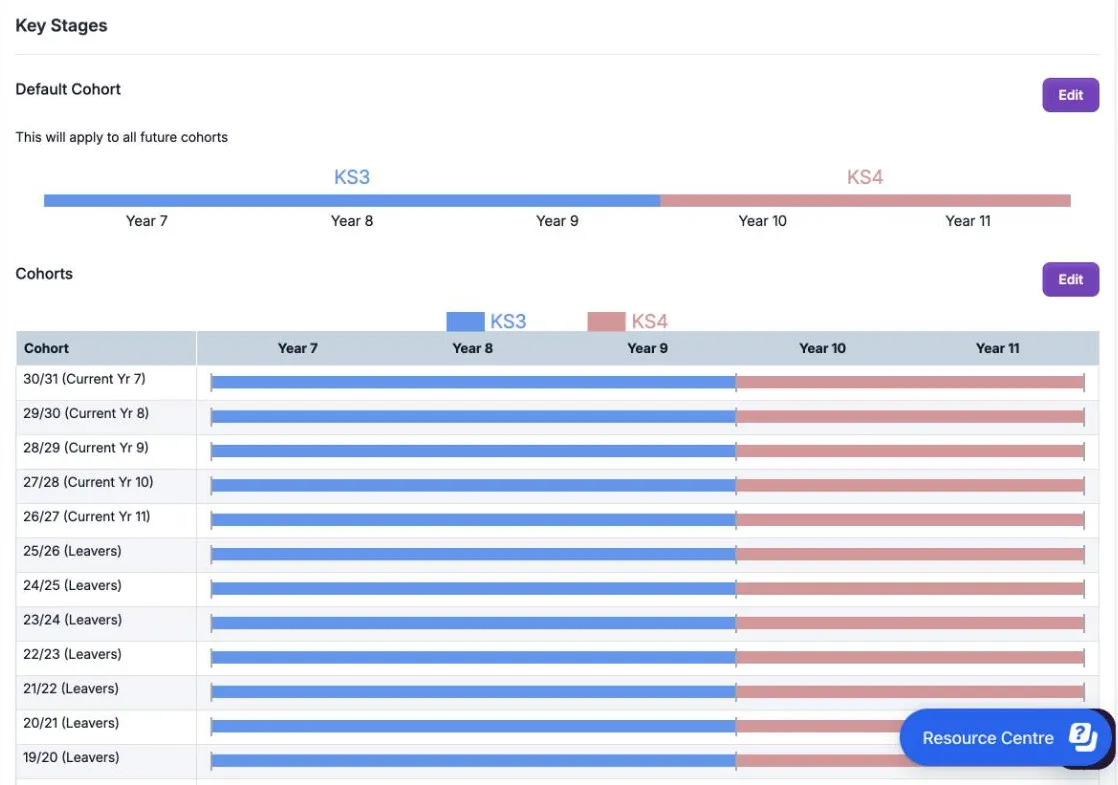Click KS3 blue bar in 30/31 row

[x=473, y=383]
